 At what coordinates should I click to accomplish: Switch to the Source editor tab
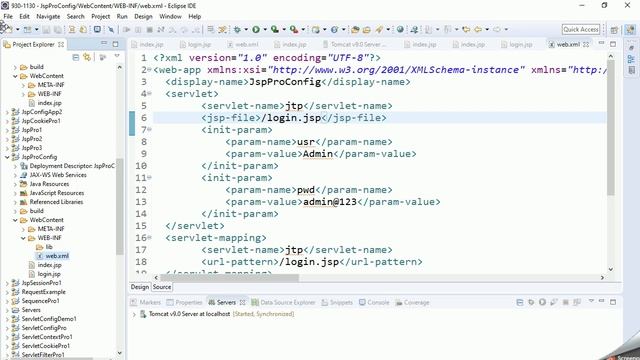pos(162,287)
